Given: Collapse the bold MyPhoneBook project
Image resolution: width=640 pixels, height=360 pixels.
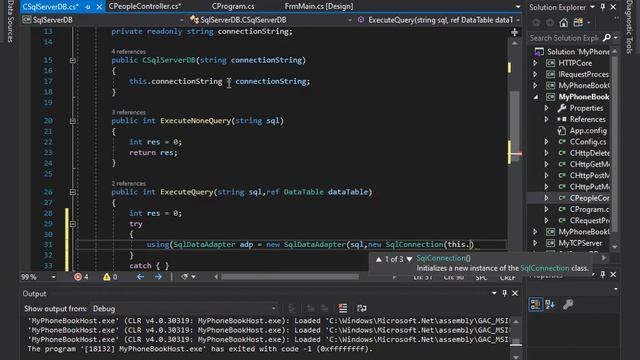Looking at the screenshot, I should [x=536, y=97].
